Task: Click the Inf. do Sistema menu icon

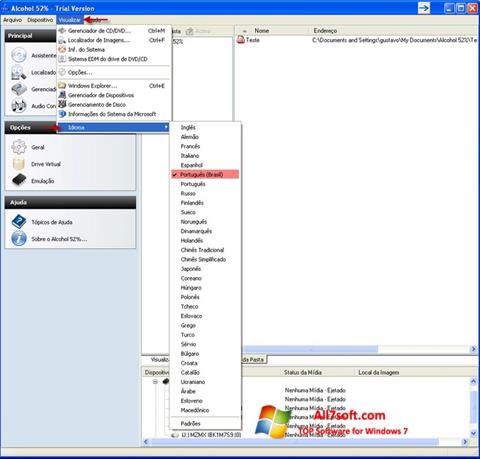Action: 62,49
